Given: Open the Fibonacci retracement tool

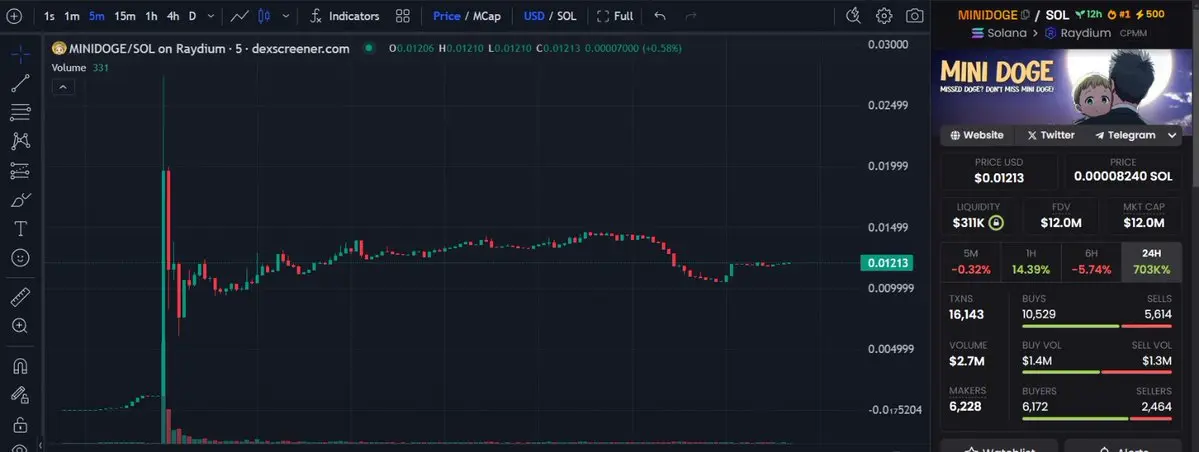Looking at the screenshot, I should pos(21,112).
